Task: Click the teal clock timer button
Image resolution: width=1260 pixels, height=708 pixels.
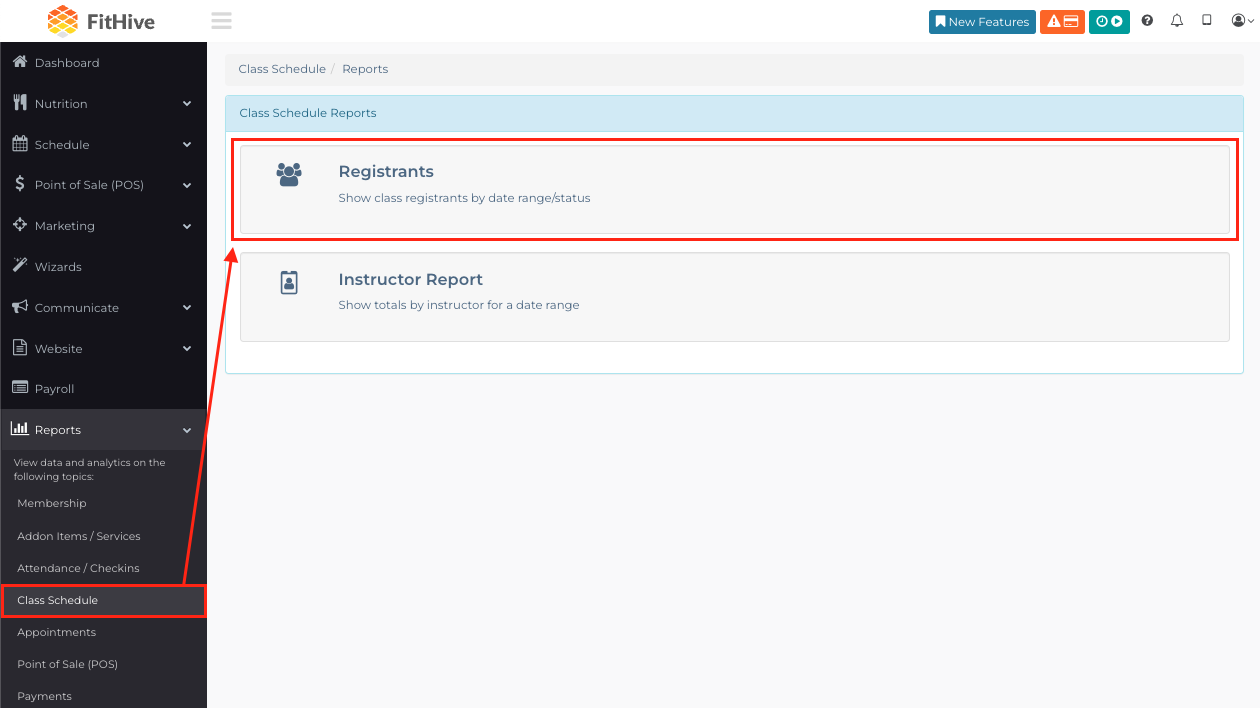Action: click(x=1109, y=22)
